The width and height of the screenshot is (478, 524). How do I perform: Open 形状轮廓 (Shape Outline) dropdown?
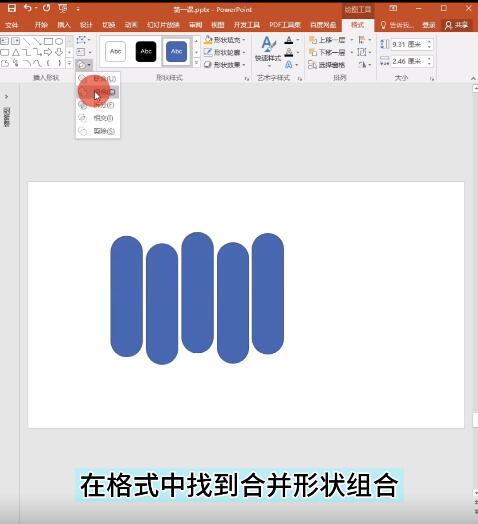(x=225, y=52)
